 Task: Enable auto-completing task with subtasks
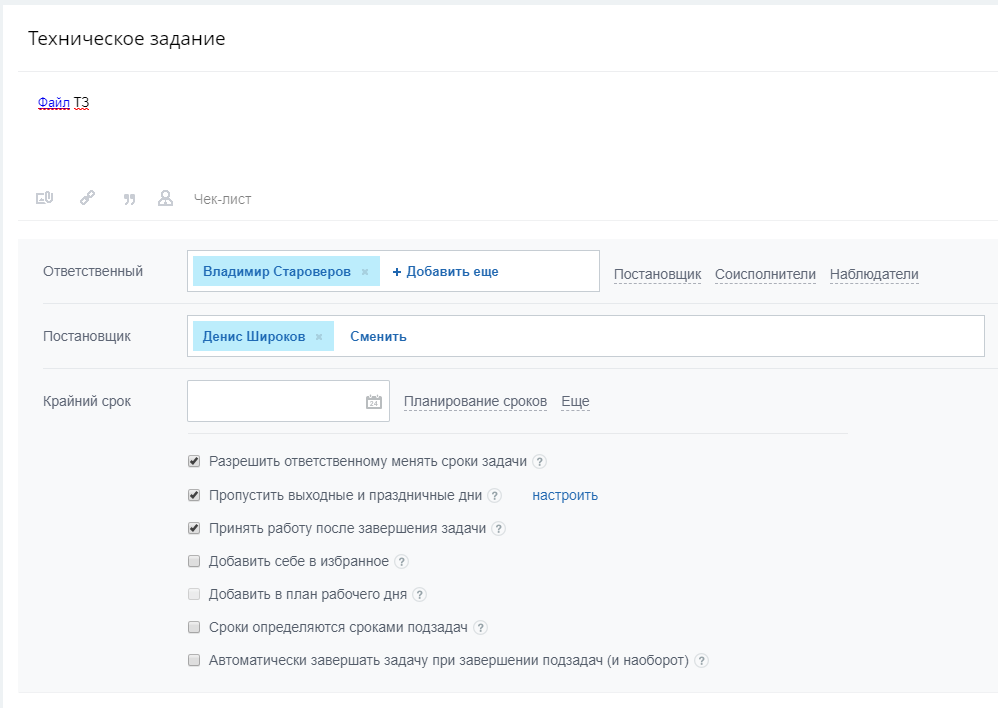tap(194, 661)
